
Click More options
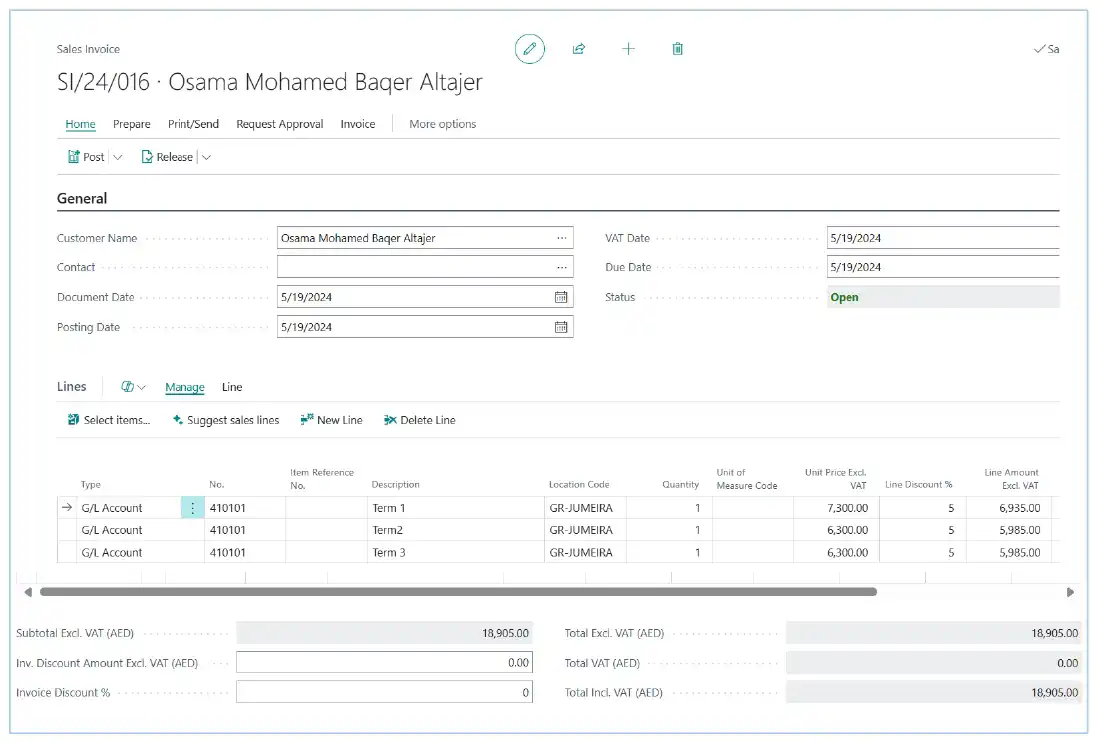point(442,124)
